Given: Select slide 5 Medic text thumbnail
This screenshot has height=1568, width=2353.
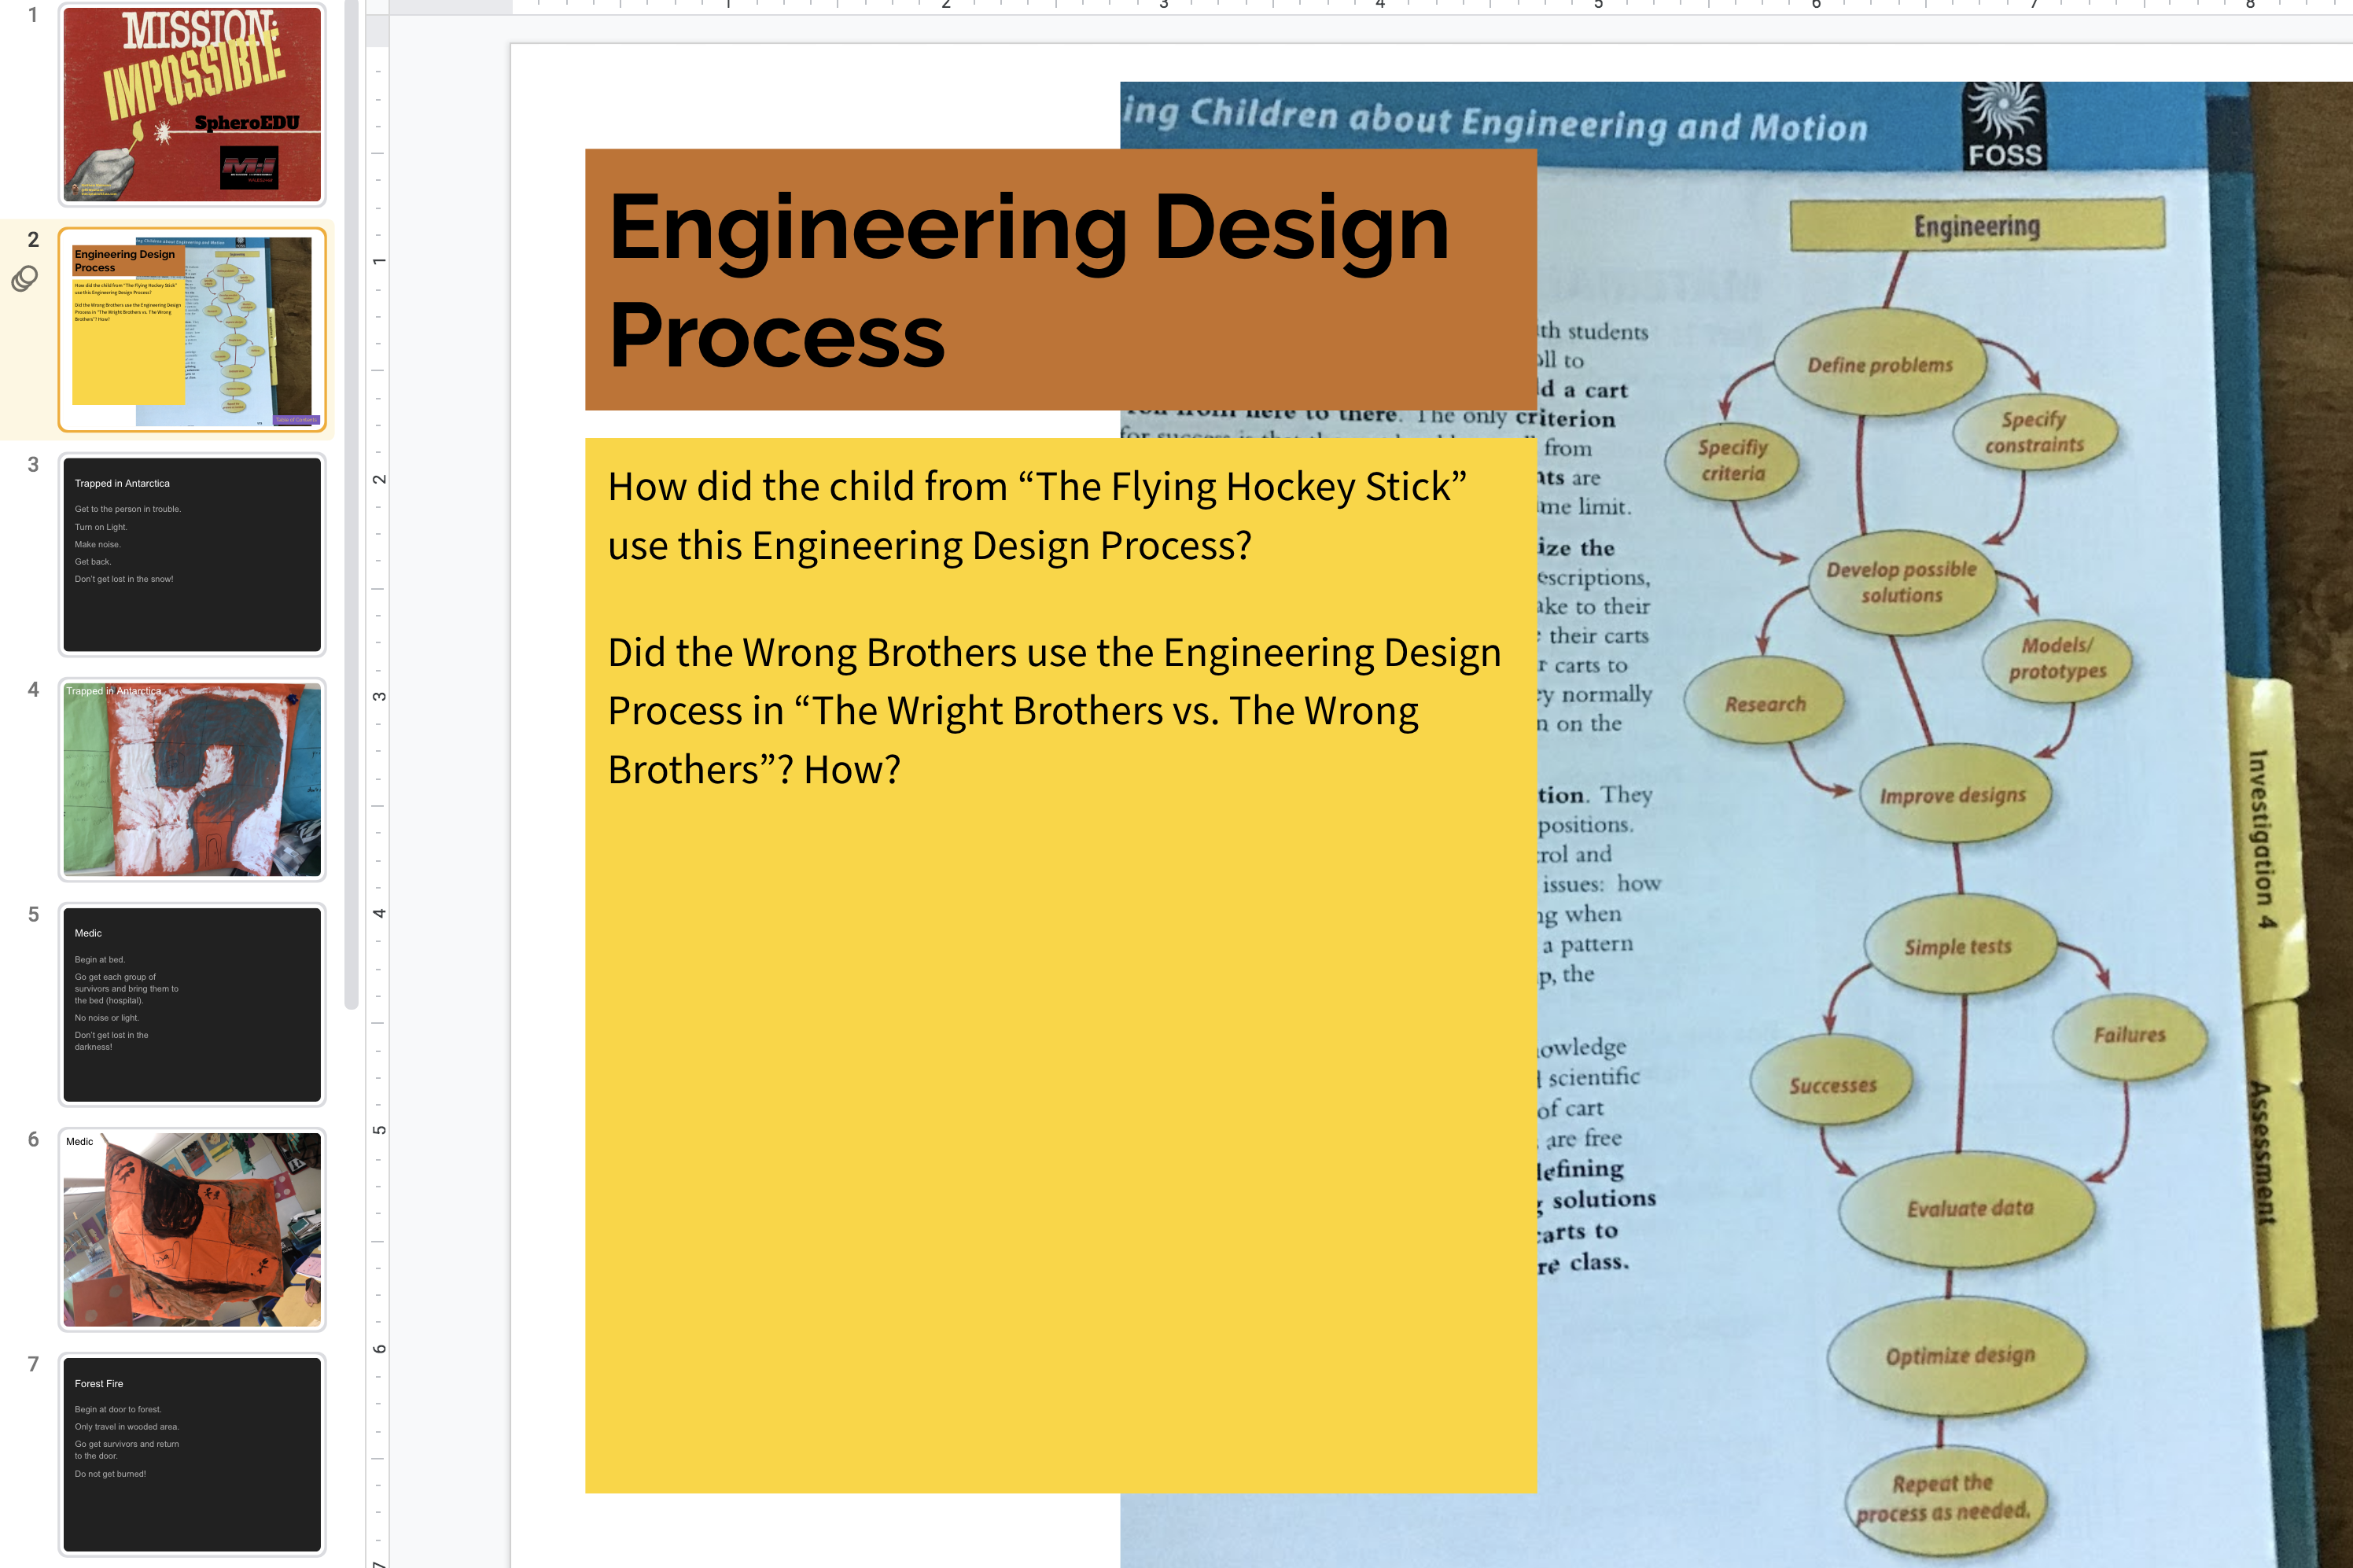Looking at the screenshot, I should coord(192,1004).
